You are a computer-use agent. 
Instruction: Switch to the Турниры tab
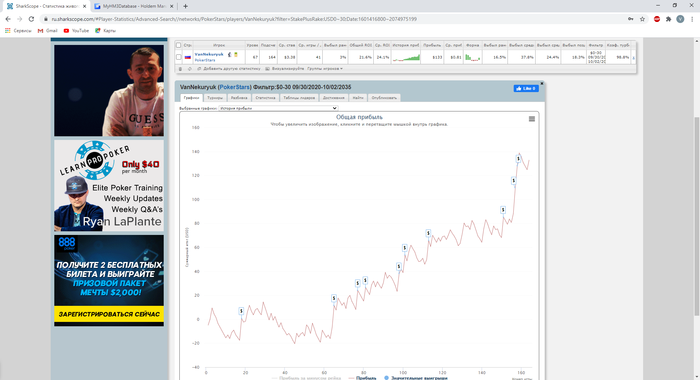pos(215,98)
